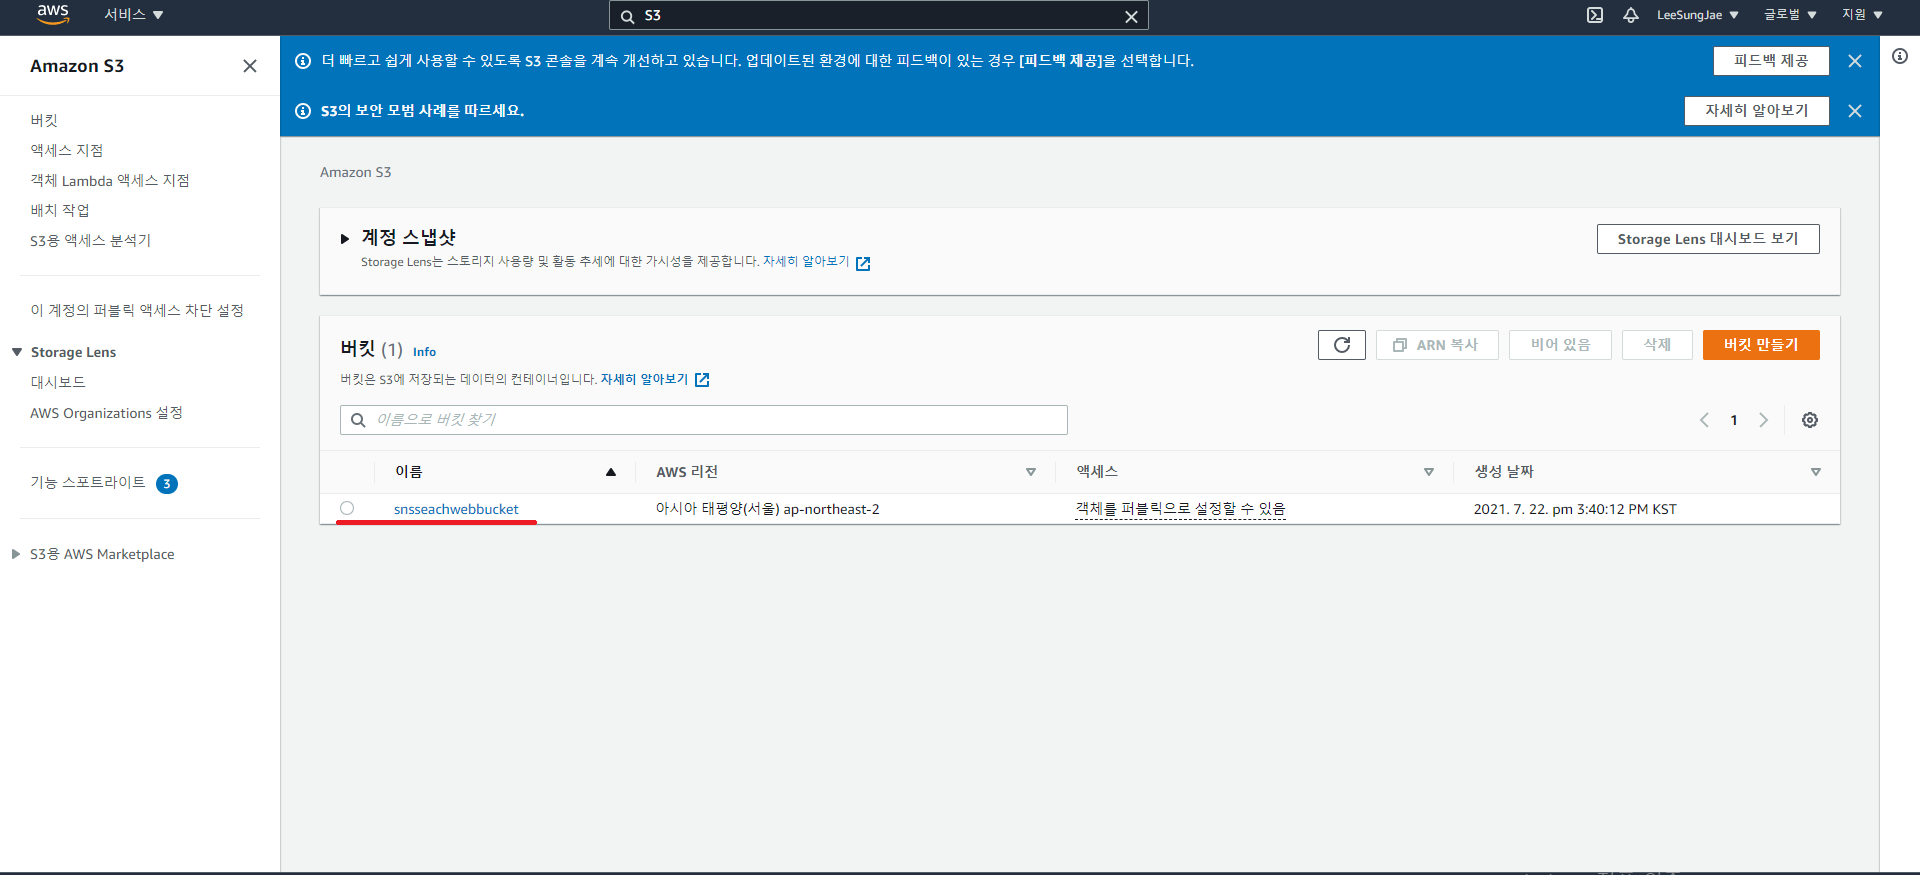1920x875 pixels.
Task: Clear the S3 search text with X
Action: pos(1131,16)
